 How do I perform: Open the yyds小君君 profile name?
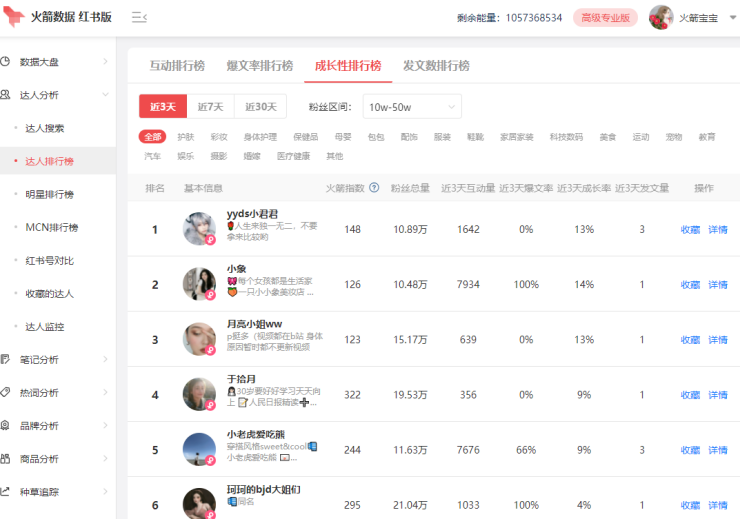(252, 214)
